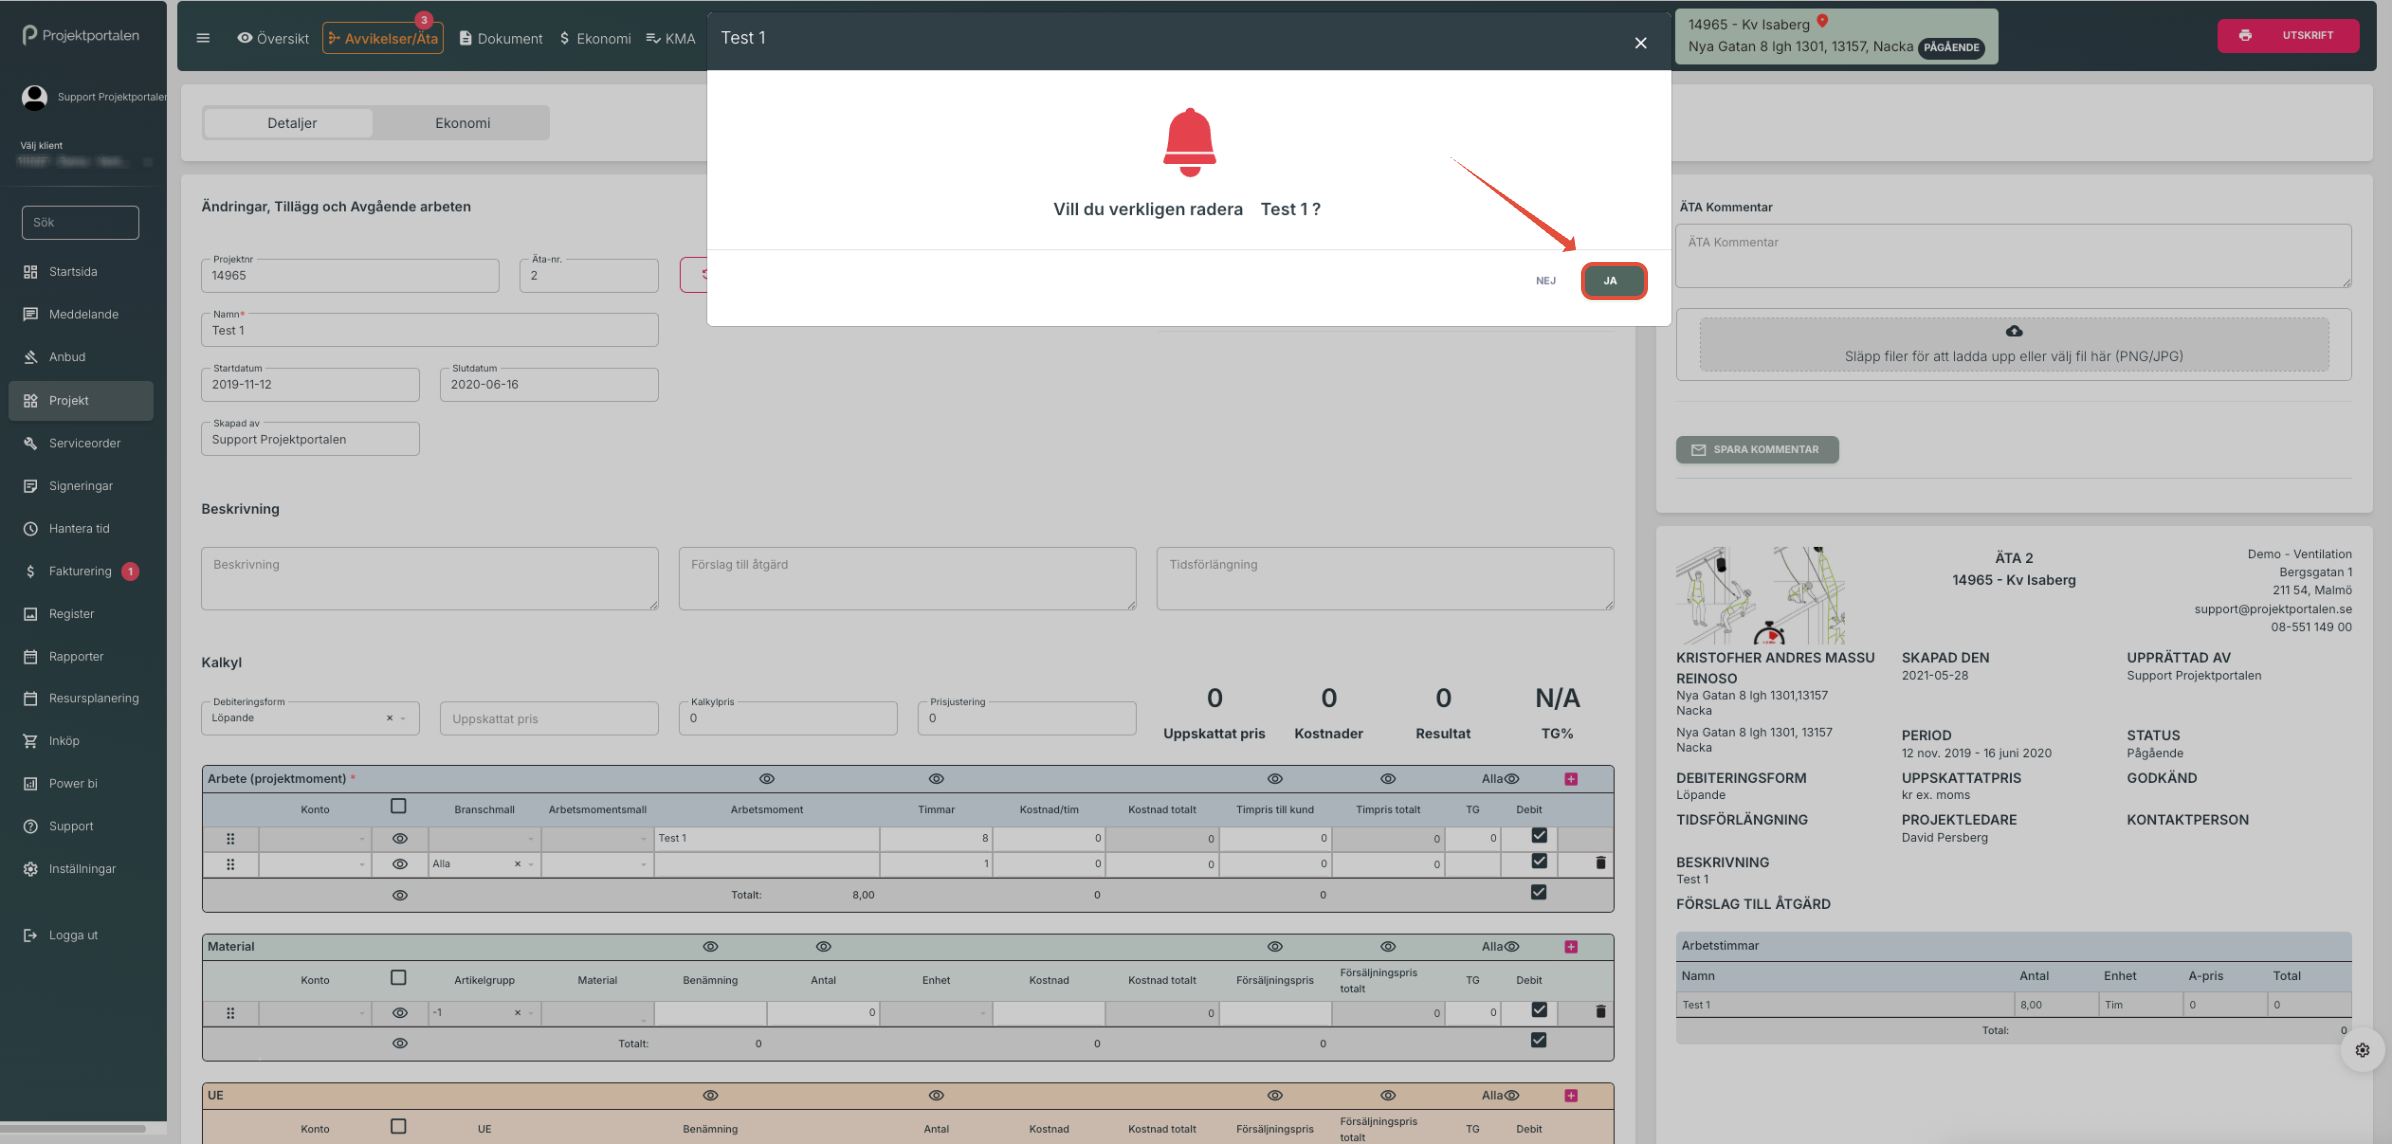The height and width of the screenshot is (1144, 2392).
Task: Click trash icon in Material row
Action: [x=1600, y=1012]
